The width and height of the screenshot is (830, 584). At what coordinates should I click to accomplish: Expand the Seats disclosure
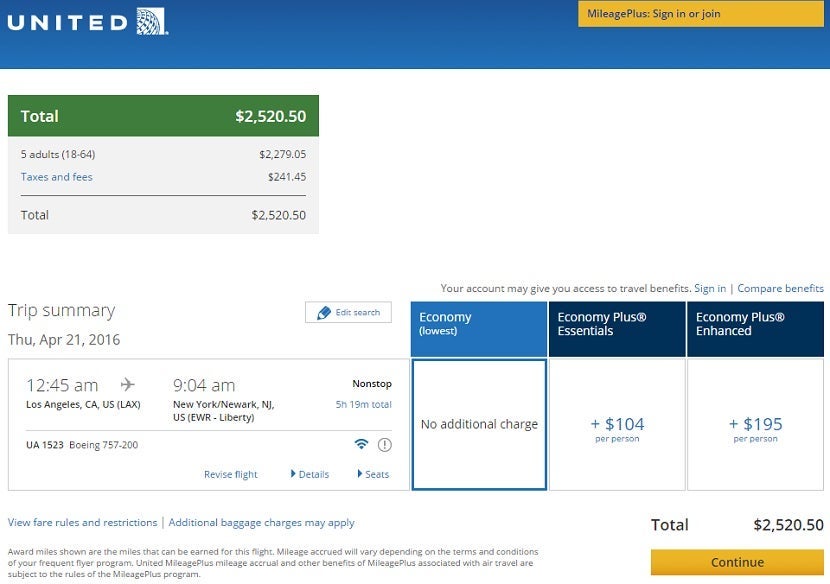coord(374,474)
